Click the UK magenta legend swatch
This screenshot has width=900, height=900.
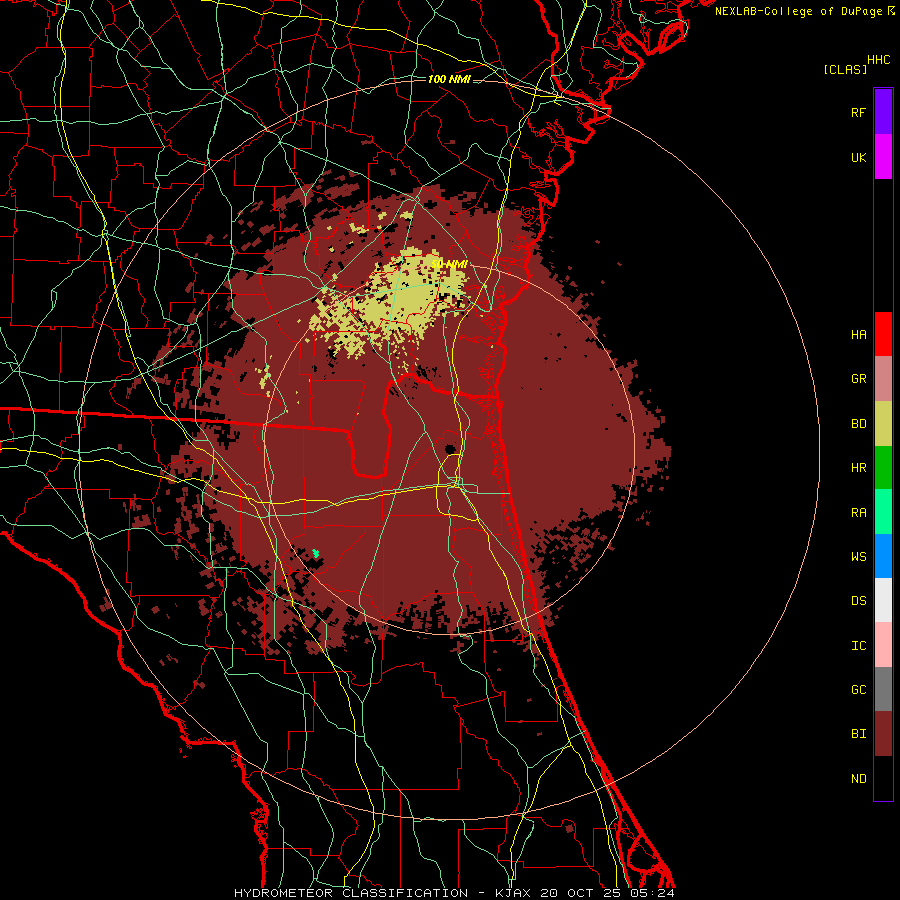tap(883, 157)
